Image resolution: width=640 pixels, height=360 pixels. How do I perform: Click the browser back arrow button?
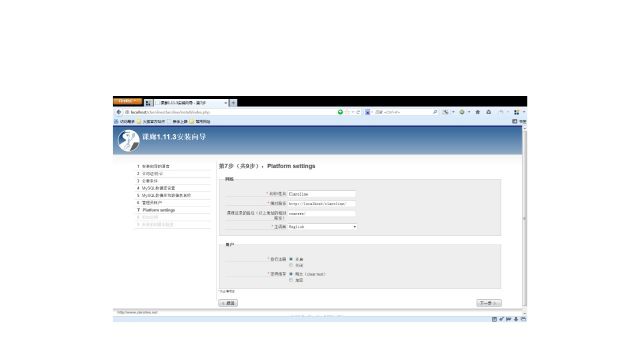click(119, 112)
